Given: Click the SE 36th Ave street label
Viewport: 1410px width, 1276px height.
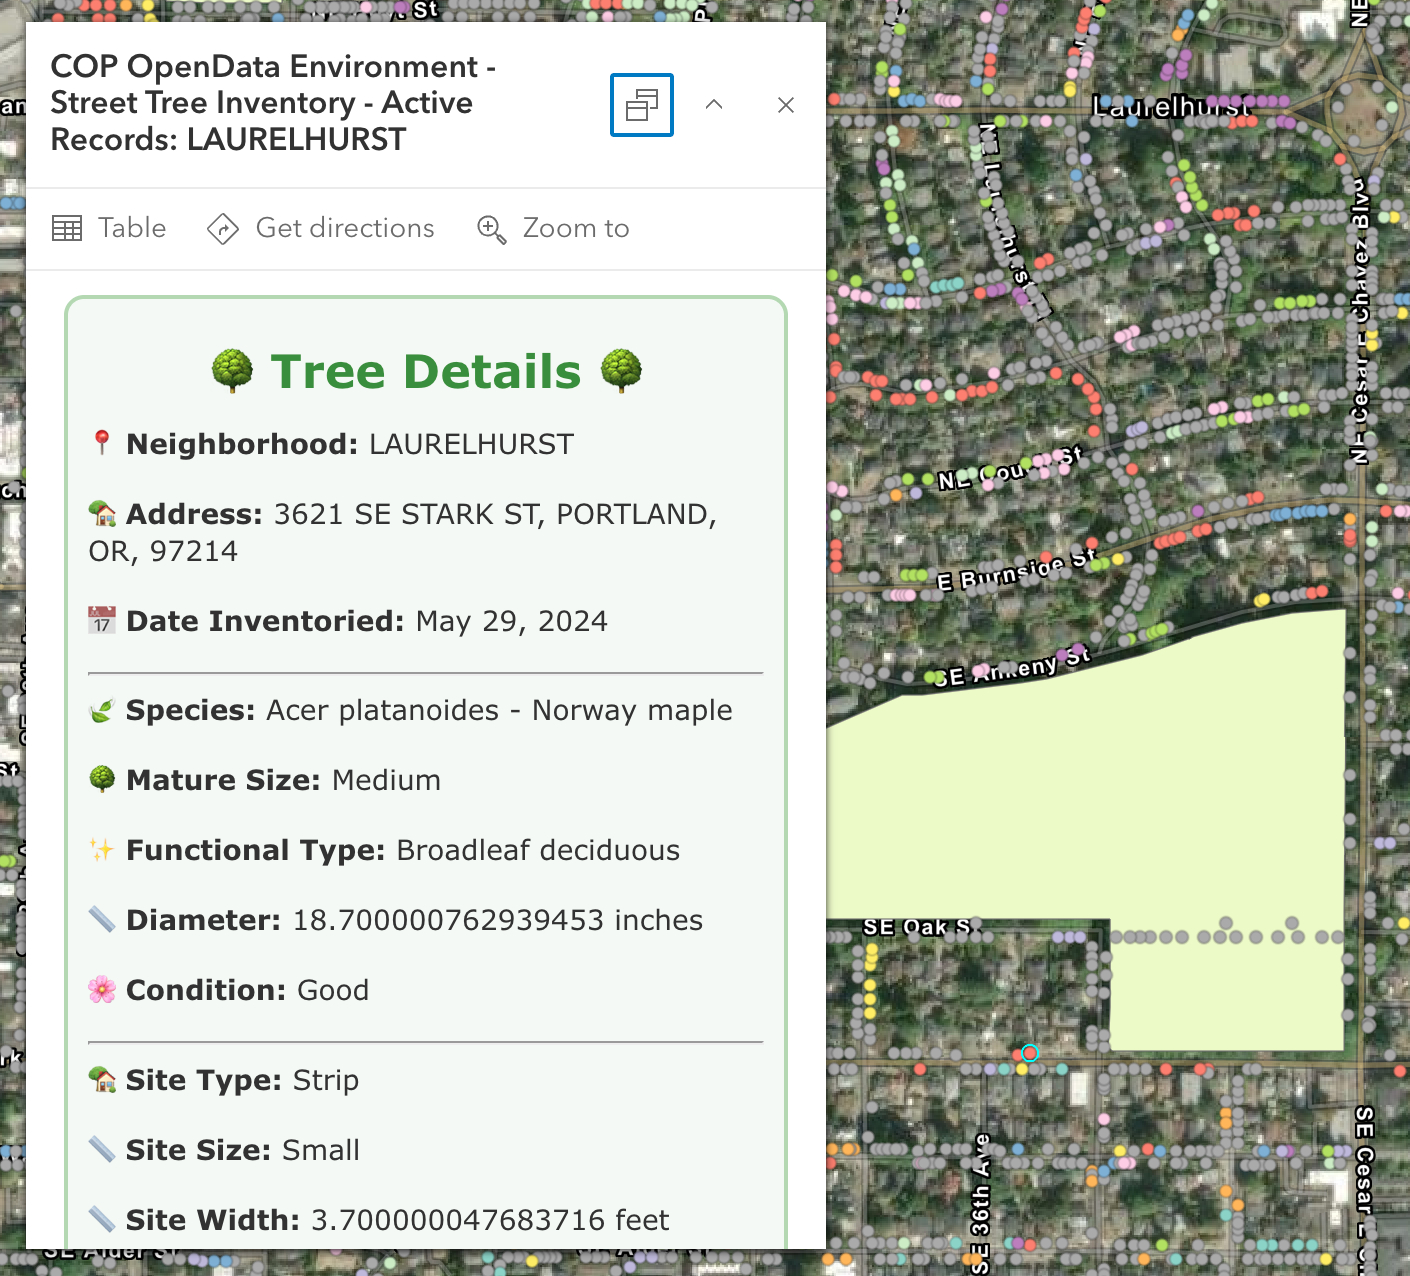Looking at the screenshot, I should point(981,1203).
